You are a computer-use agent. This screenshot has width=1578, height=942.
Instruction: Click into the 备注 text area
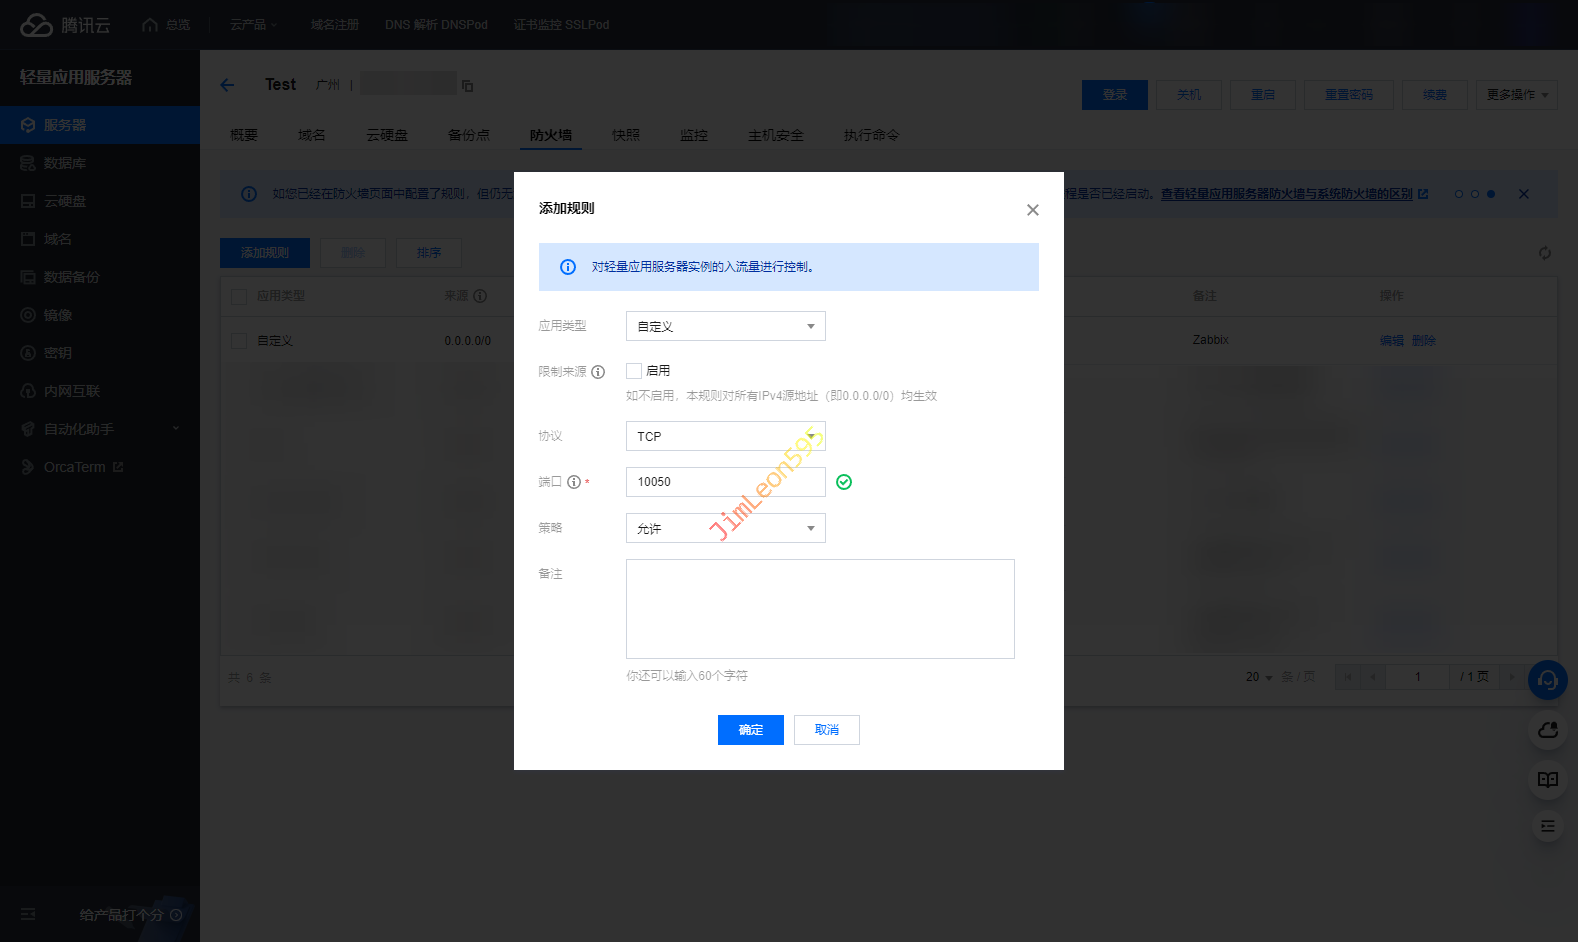coord(820,608)
